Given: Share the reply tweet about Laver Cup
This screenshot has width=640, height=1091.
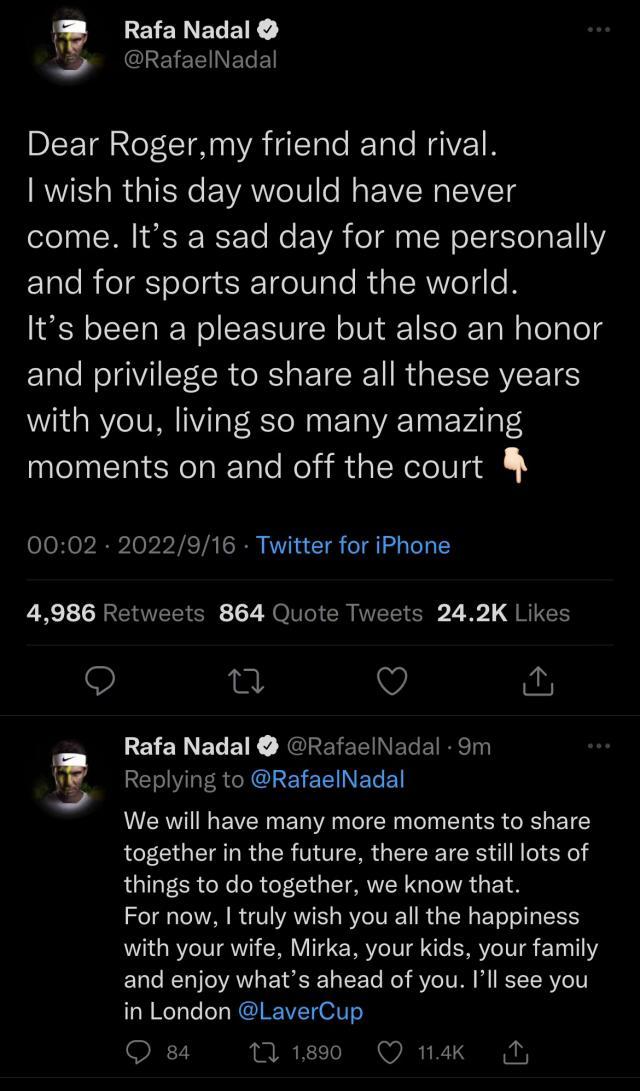Looking at the screenshot, I should pyautogui.click(x=516, y=1051).
